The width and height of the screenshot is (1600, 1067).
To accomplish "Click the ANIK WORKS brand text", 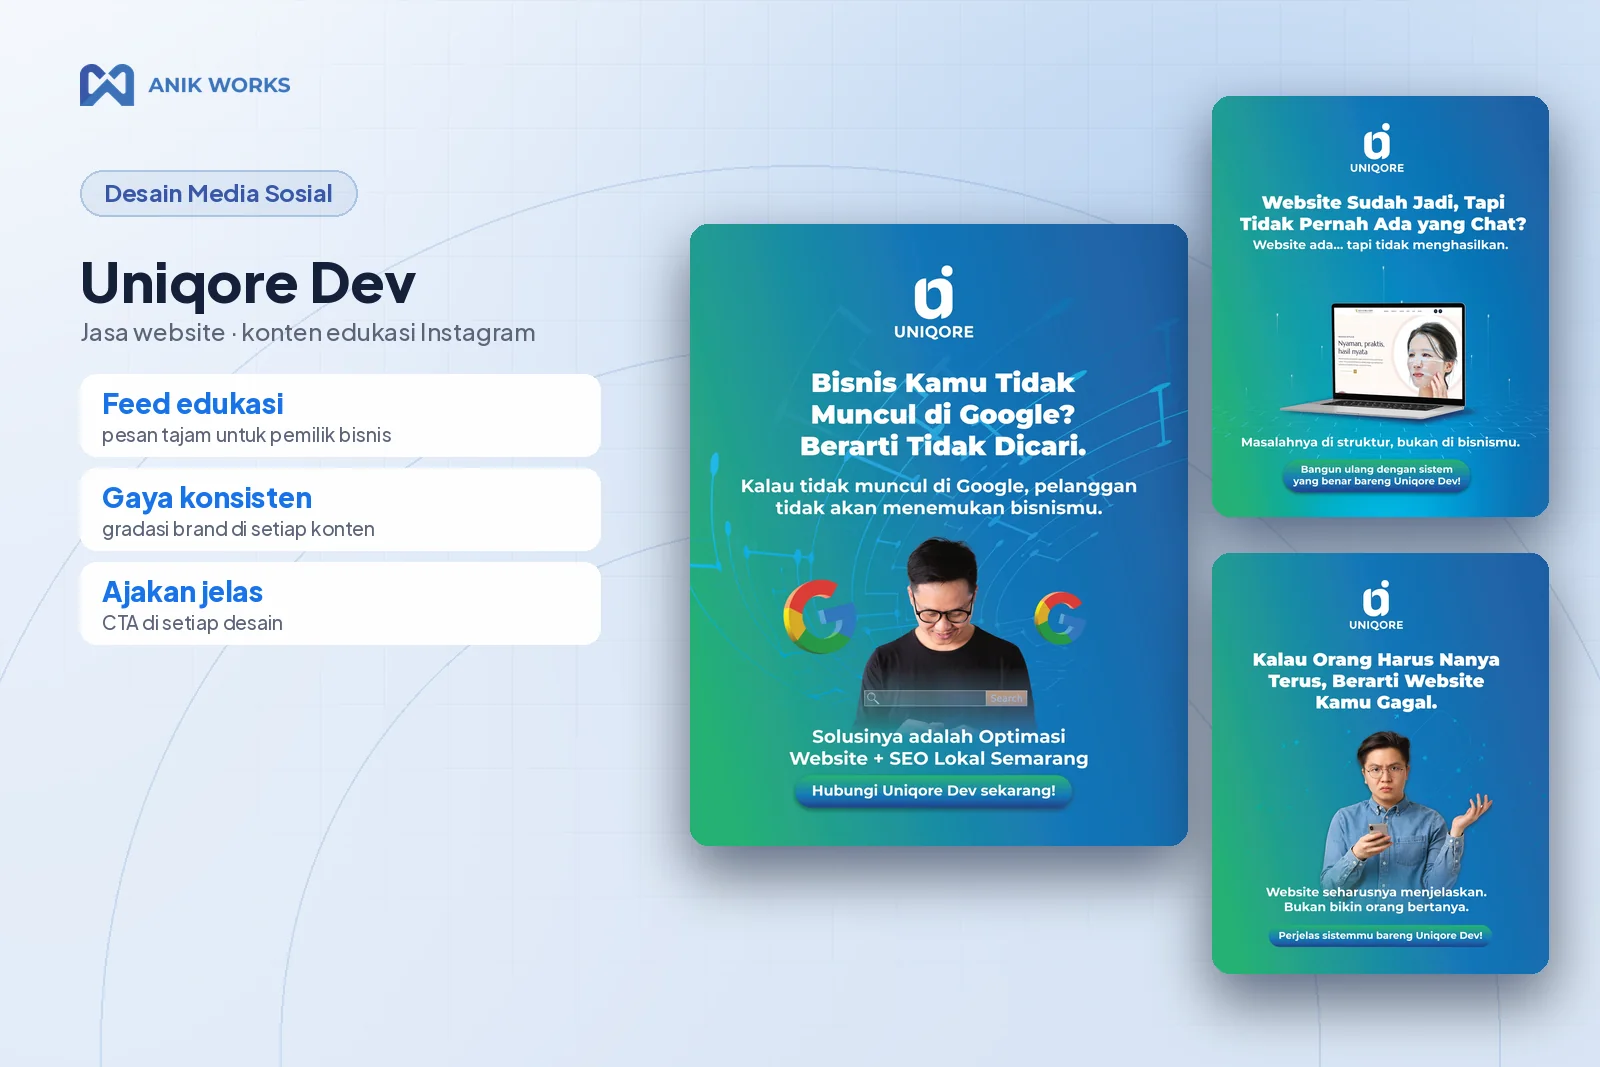I will 219,85.
